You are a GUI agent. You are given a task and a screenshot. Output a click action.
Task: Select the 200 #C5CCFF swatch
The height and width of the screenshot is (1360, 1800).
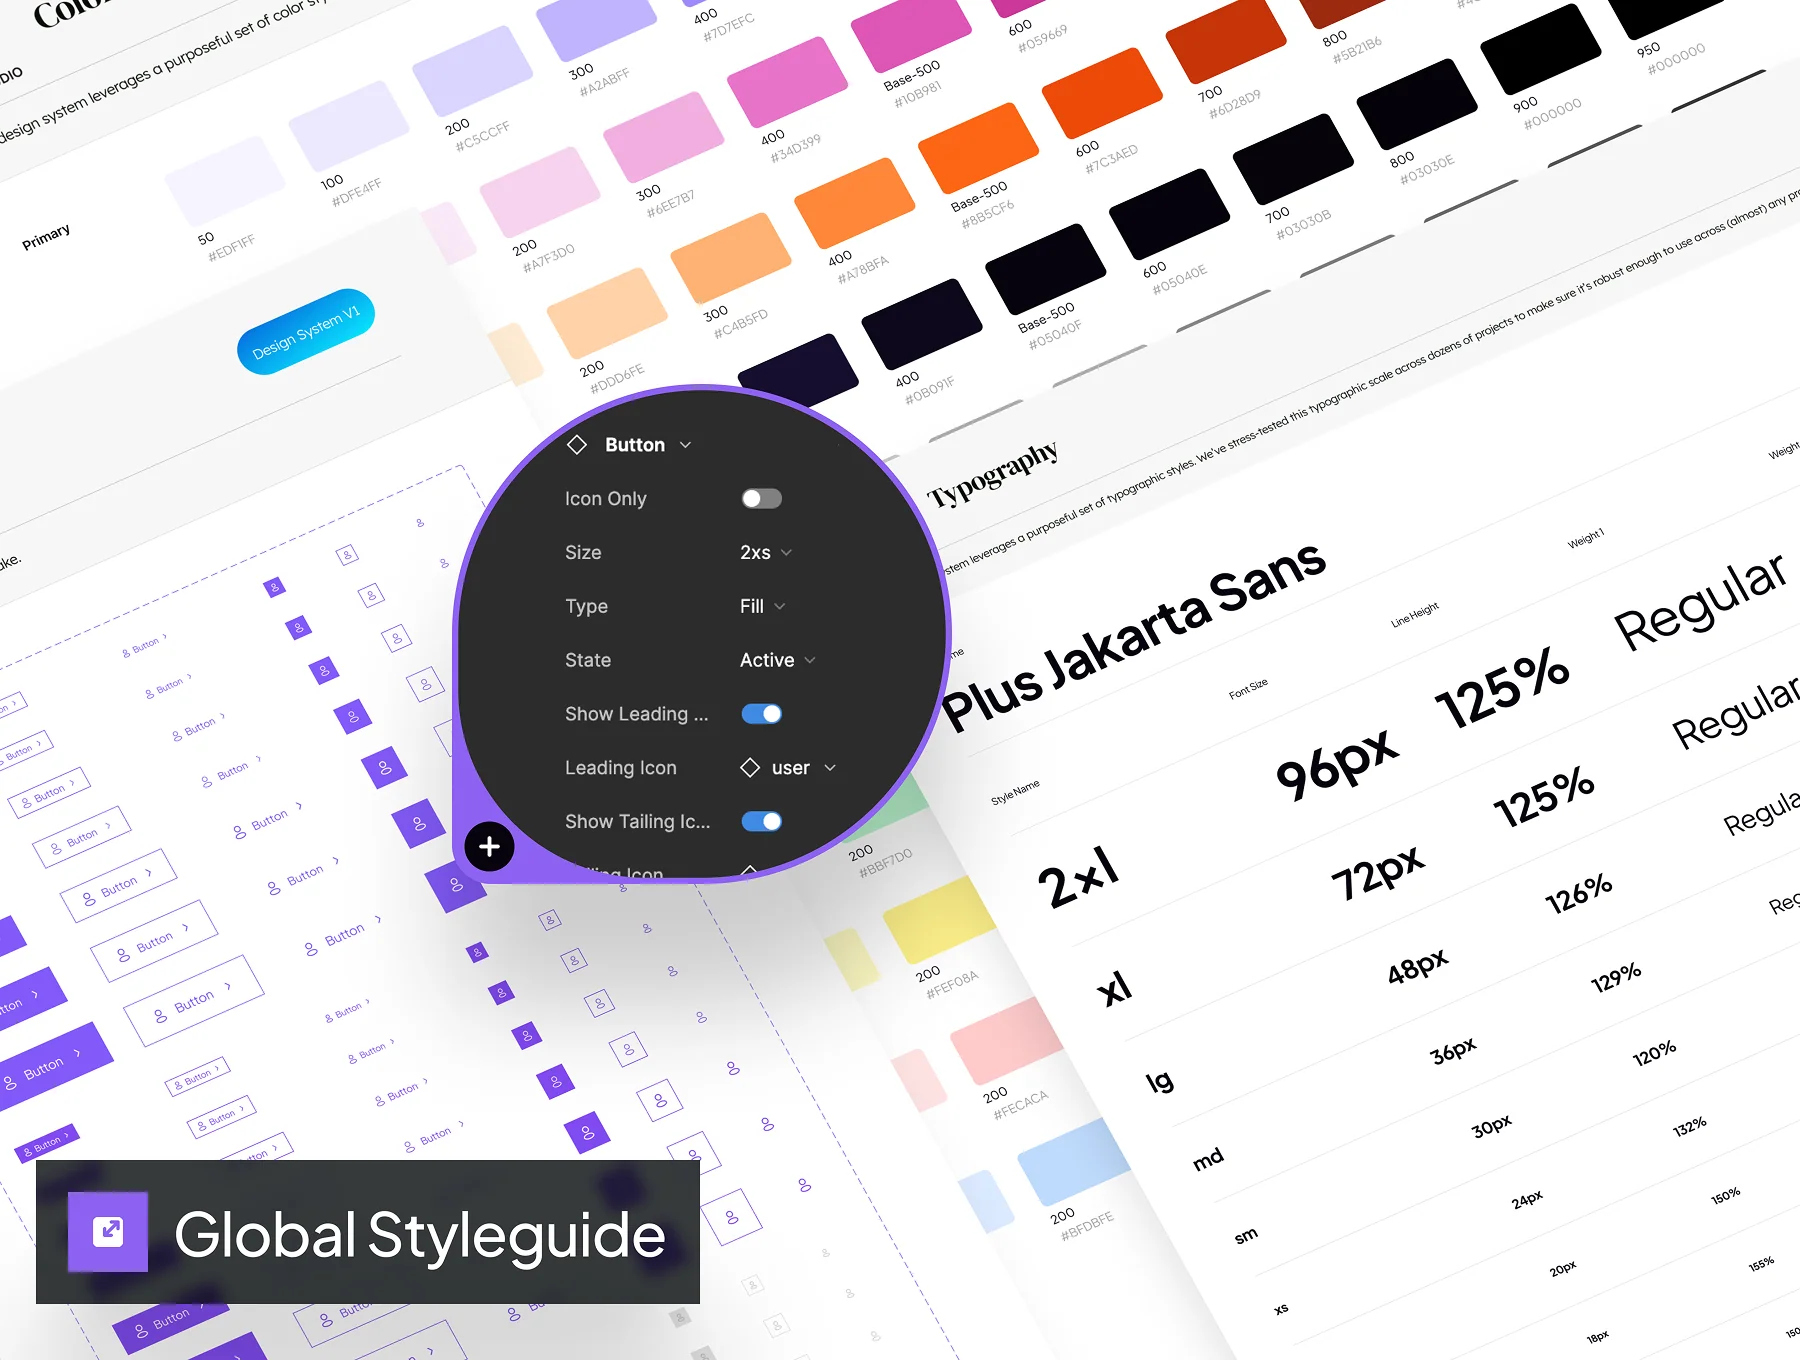click(473, 71)
